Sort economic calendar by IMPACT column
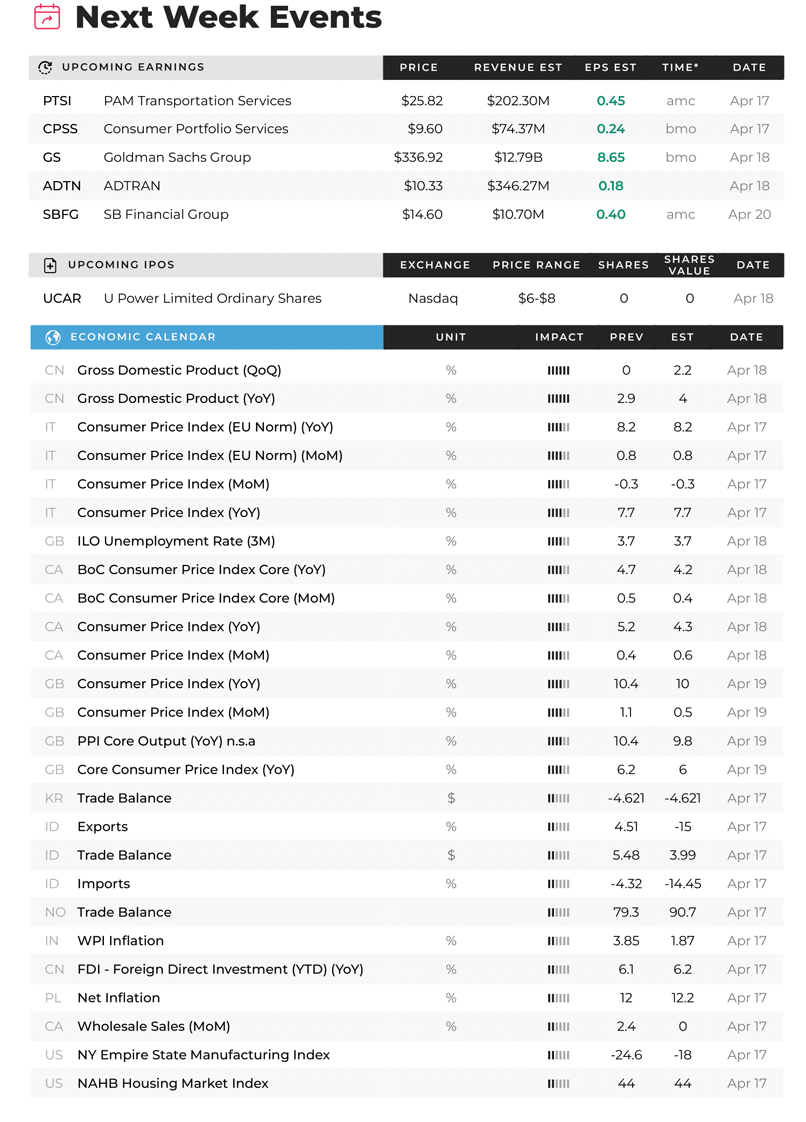 (559, 337)
